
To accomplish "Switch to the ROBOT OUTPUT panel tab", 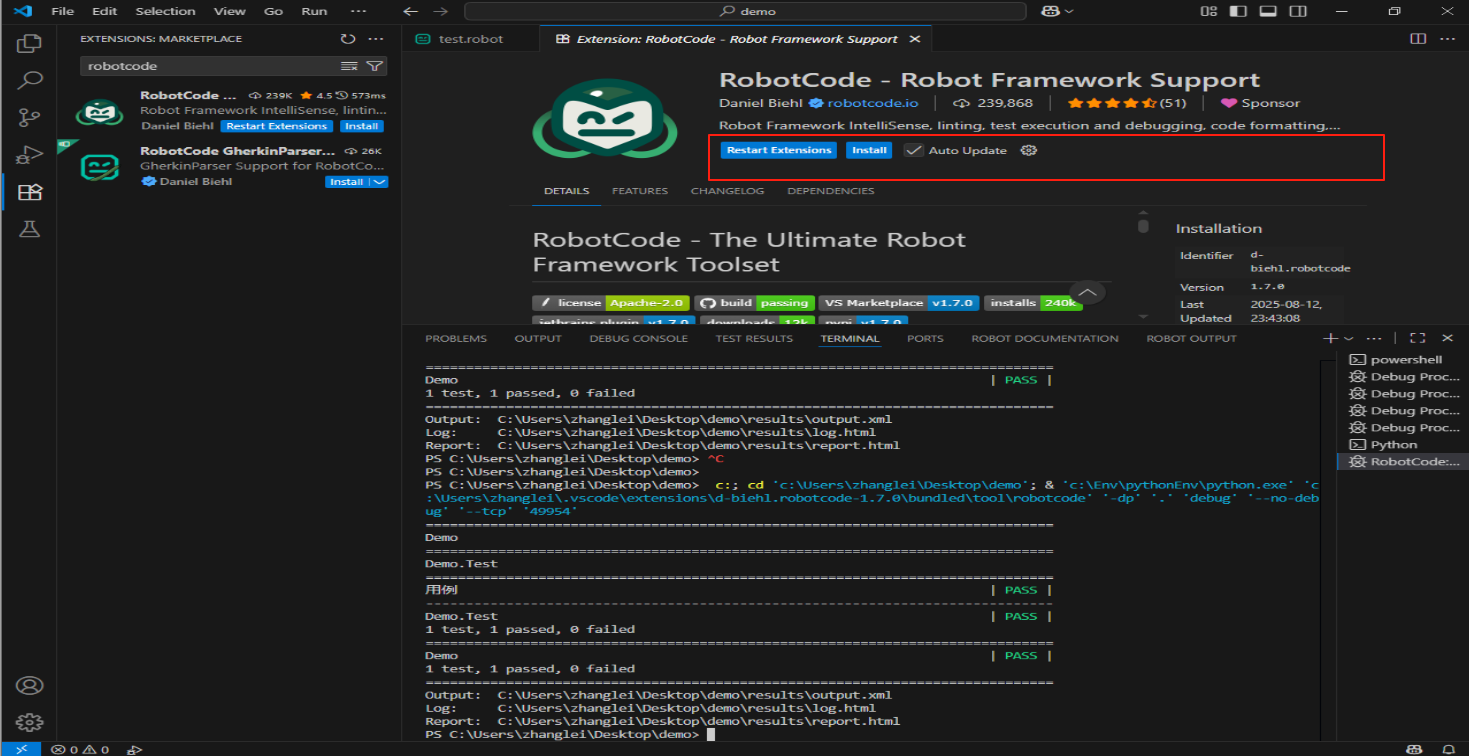I will pyautogui.click(x=1191, y=338).
